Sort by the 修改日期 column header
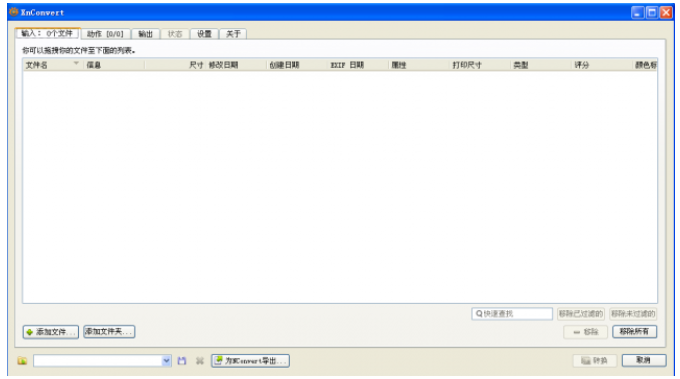This screenshot has width=680, height=379. point(236,65)
